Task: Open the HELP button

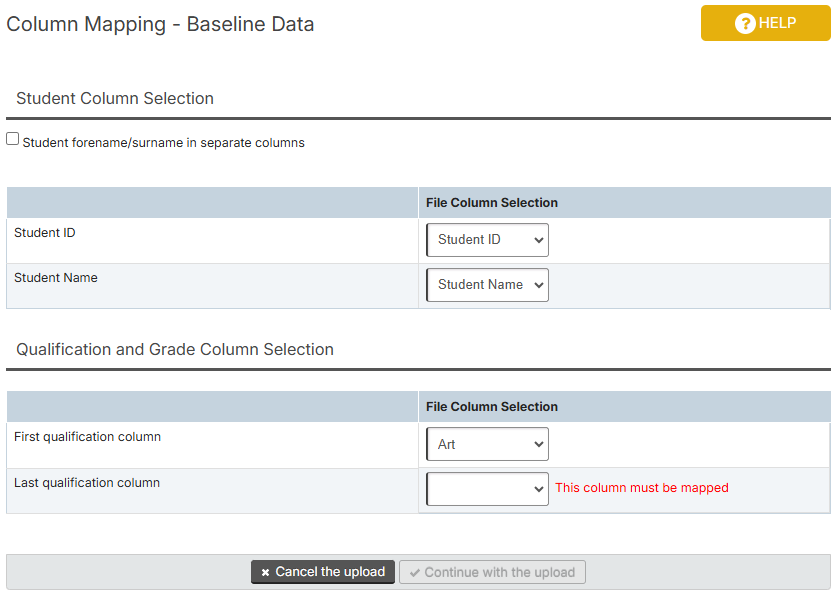Action: click(765, 23)
